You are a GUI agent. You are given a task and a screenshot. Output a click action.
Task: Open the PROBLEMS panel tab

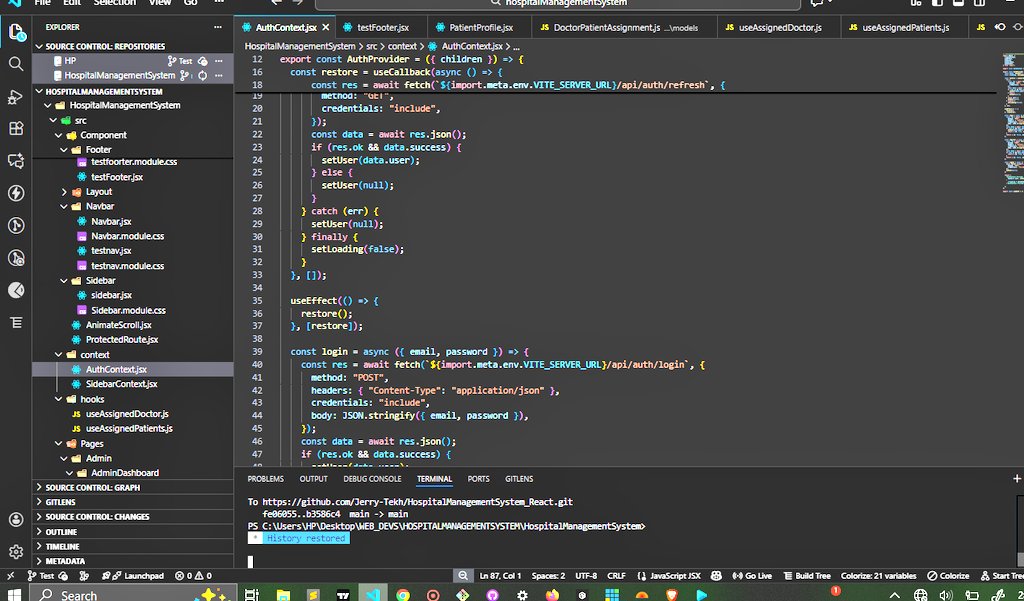[264, 479]
